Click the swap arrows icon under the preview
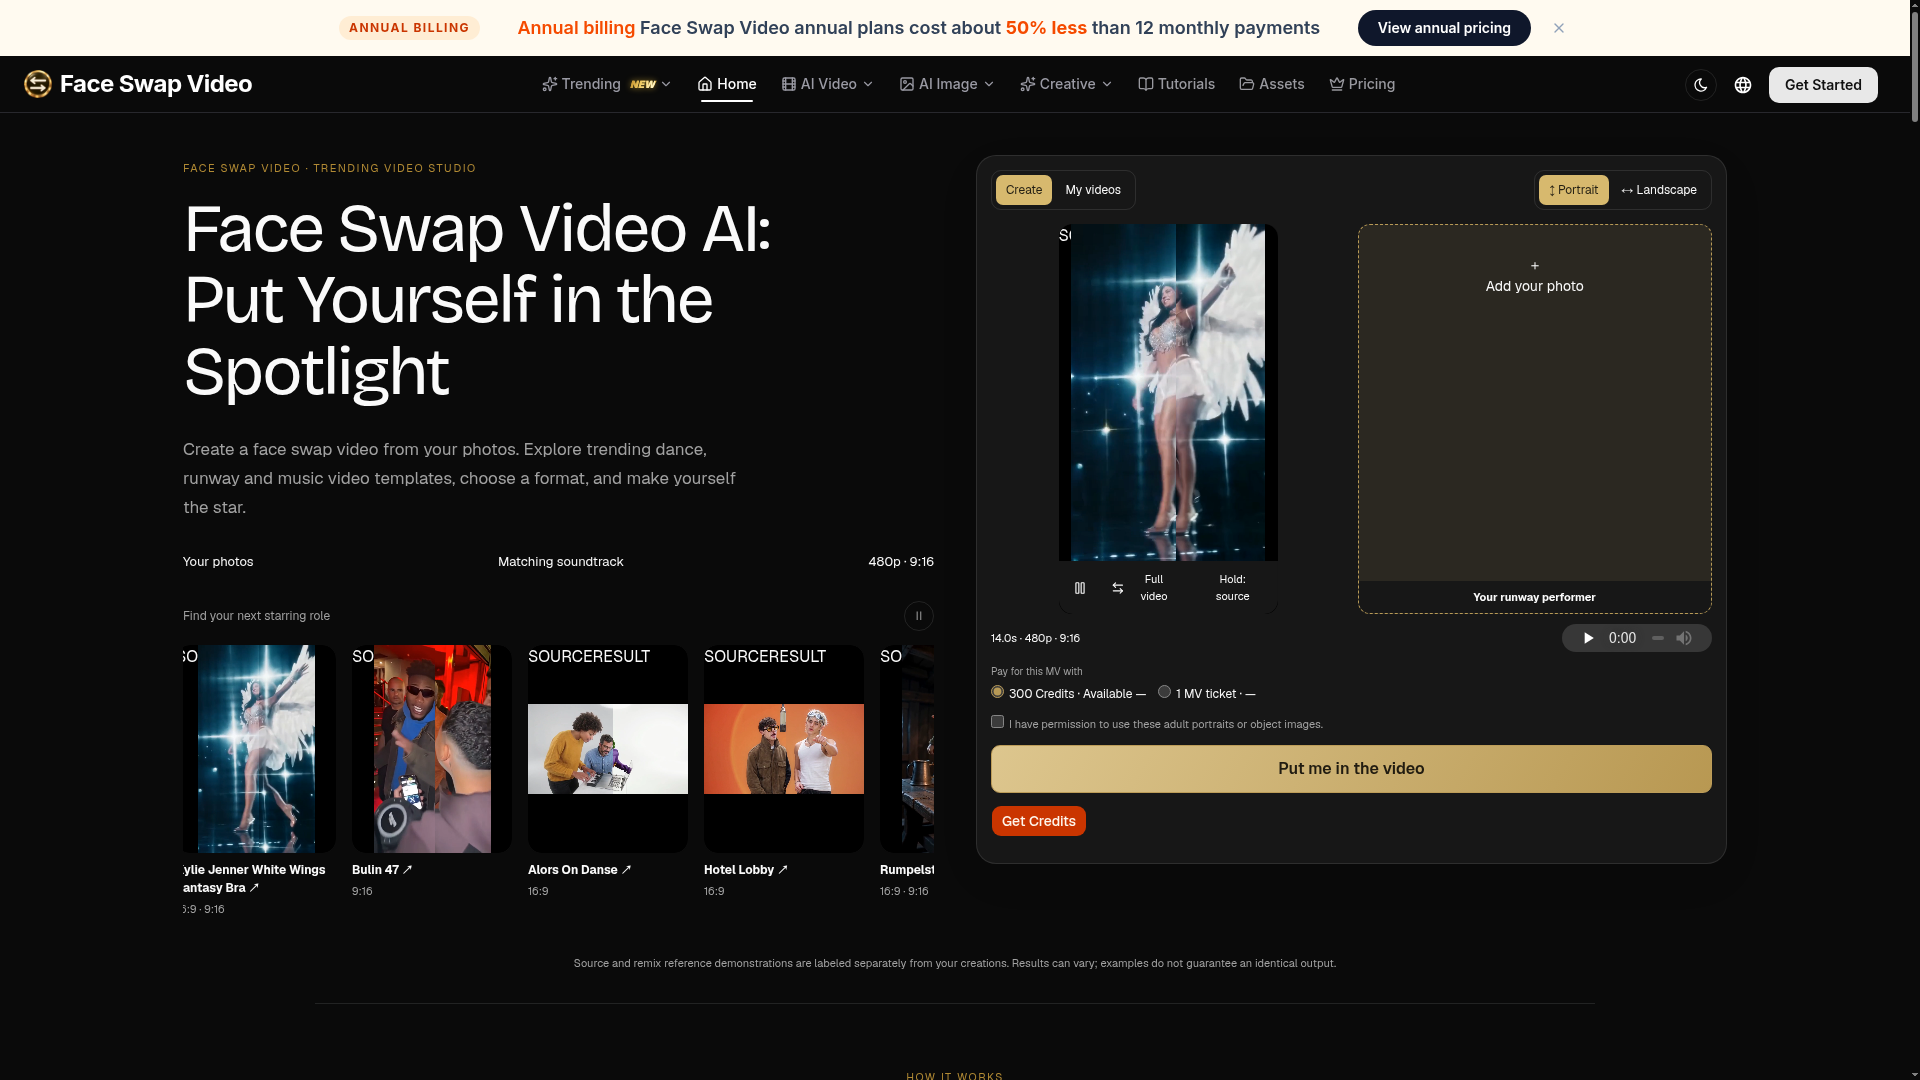The height and width of the screenshot is (1080, 1920). [x=1118, y=588]
